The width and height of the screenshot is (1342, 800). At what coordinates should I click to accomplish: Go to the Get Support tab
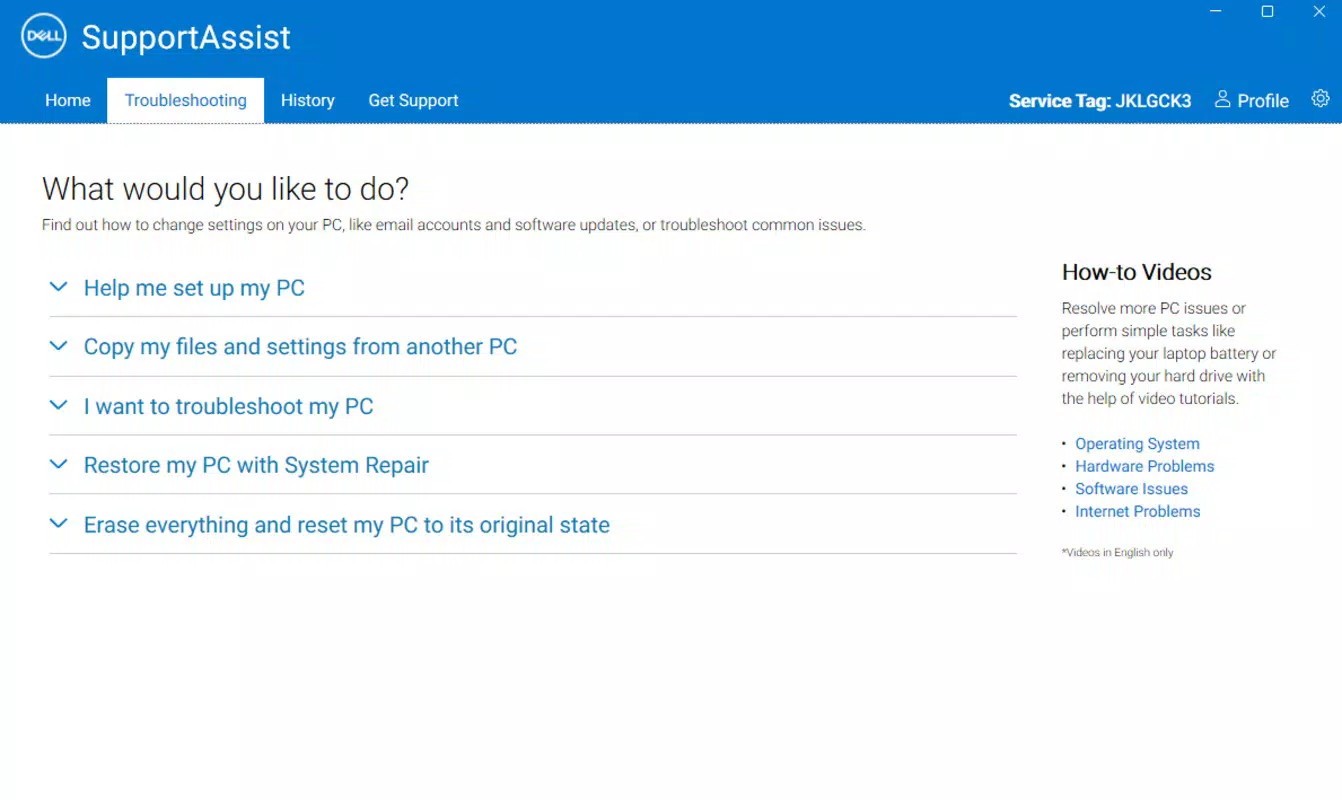click(x=413, y=100)
